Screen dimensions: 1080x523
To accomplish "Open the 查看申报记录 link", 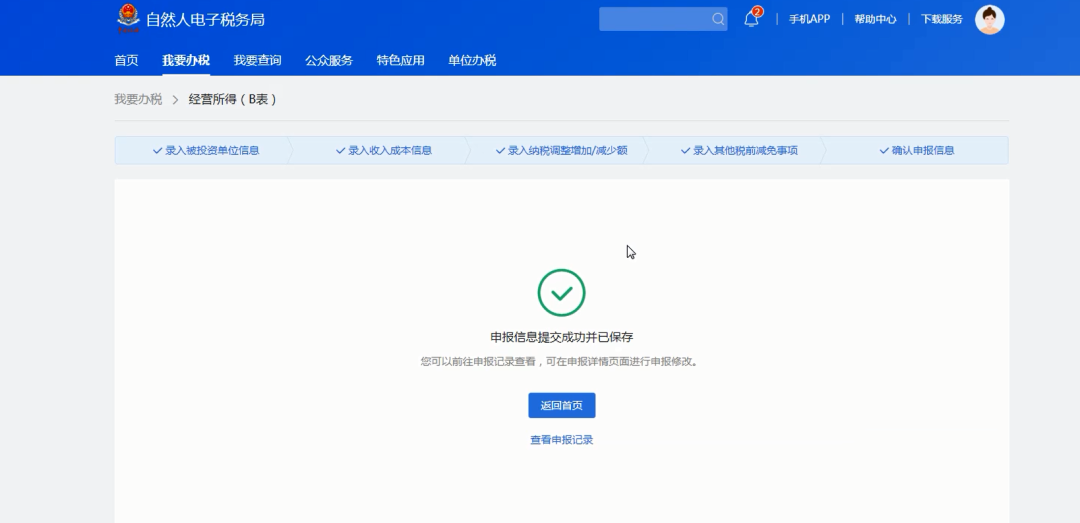I will (x=561, y=440).
